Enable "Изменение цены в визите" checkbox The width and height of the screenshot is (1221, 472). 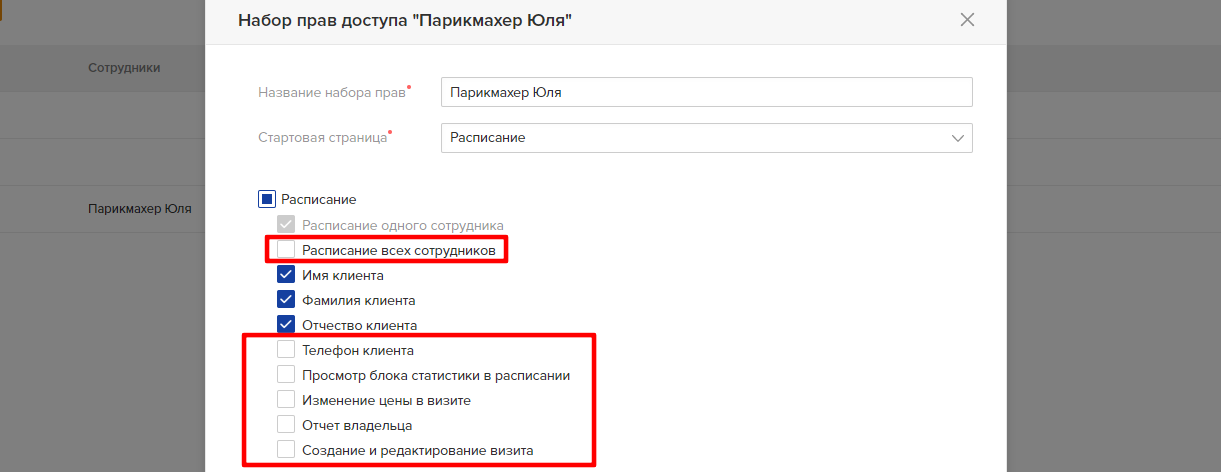click(x=286, y=400)
